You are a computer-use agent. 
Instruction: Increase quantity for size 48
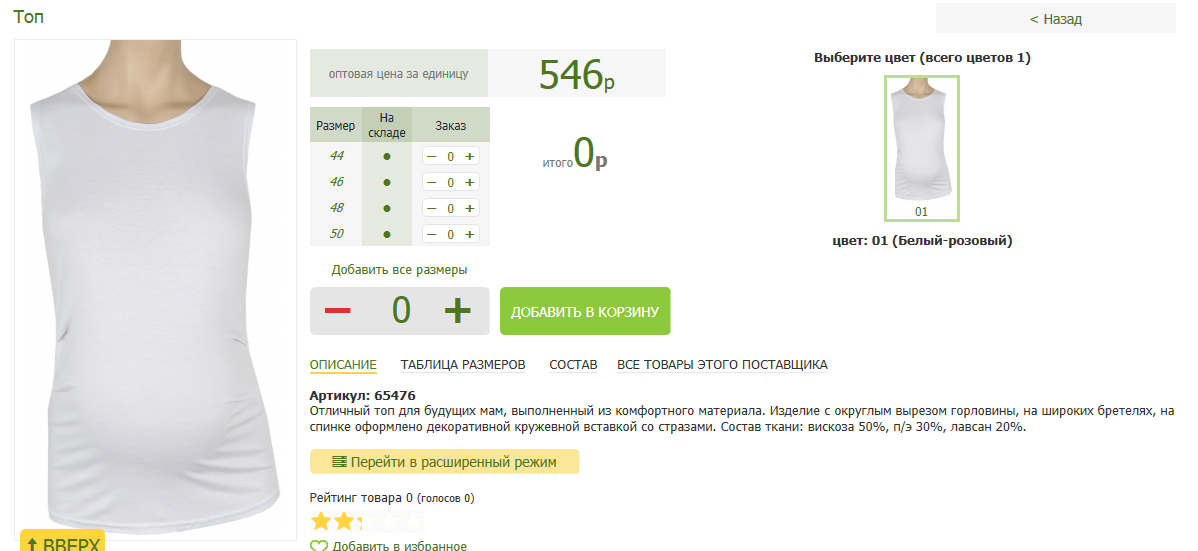click(x=469, y=208)
